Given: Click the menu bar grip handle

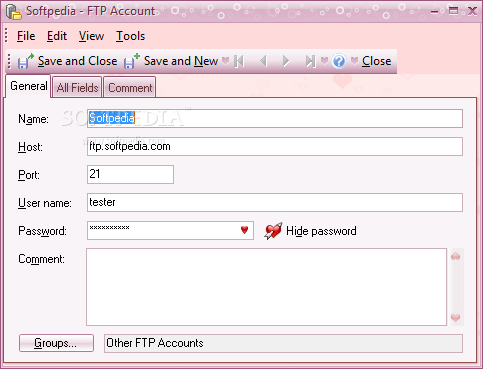Looking at the screenshot, I should (x=6, y=35).
